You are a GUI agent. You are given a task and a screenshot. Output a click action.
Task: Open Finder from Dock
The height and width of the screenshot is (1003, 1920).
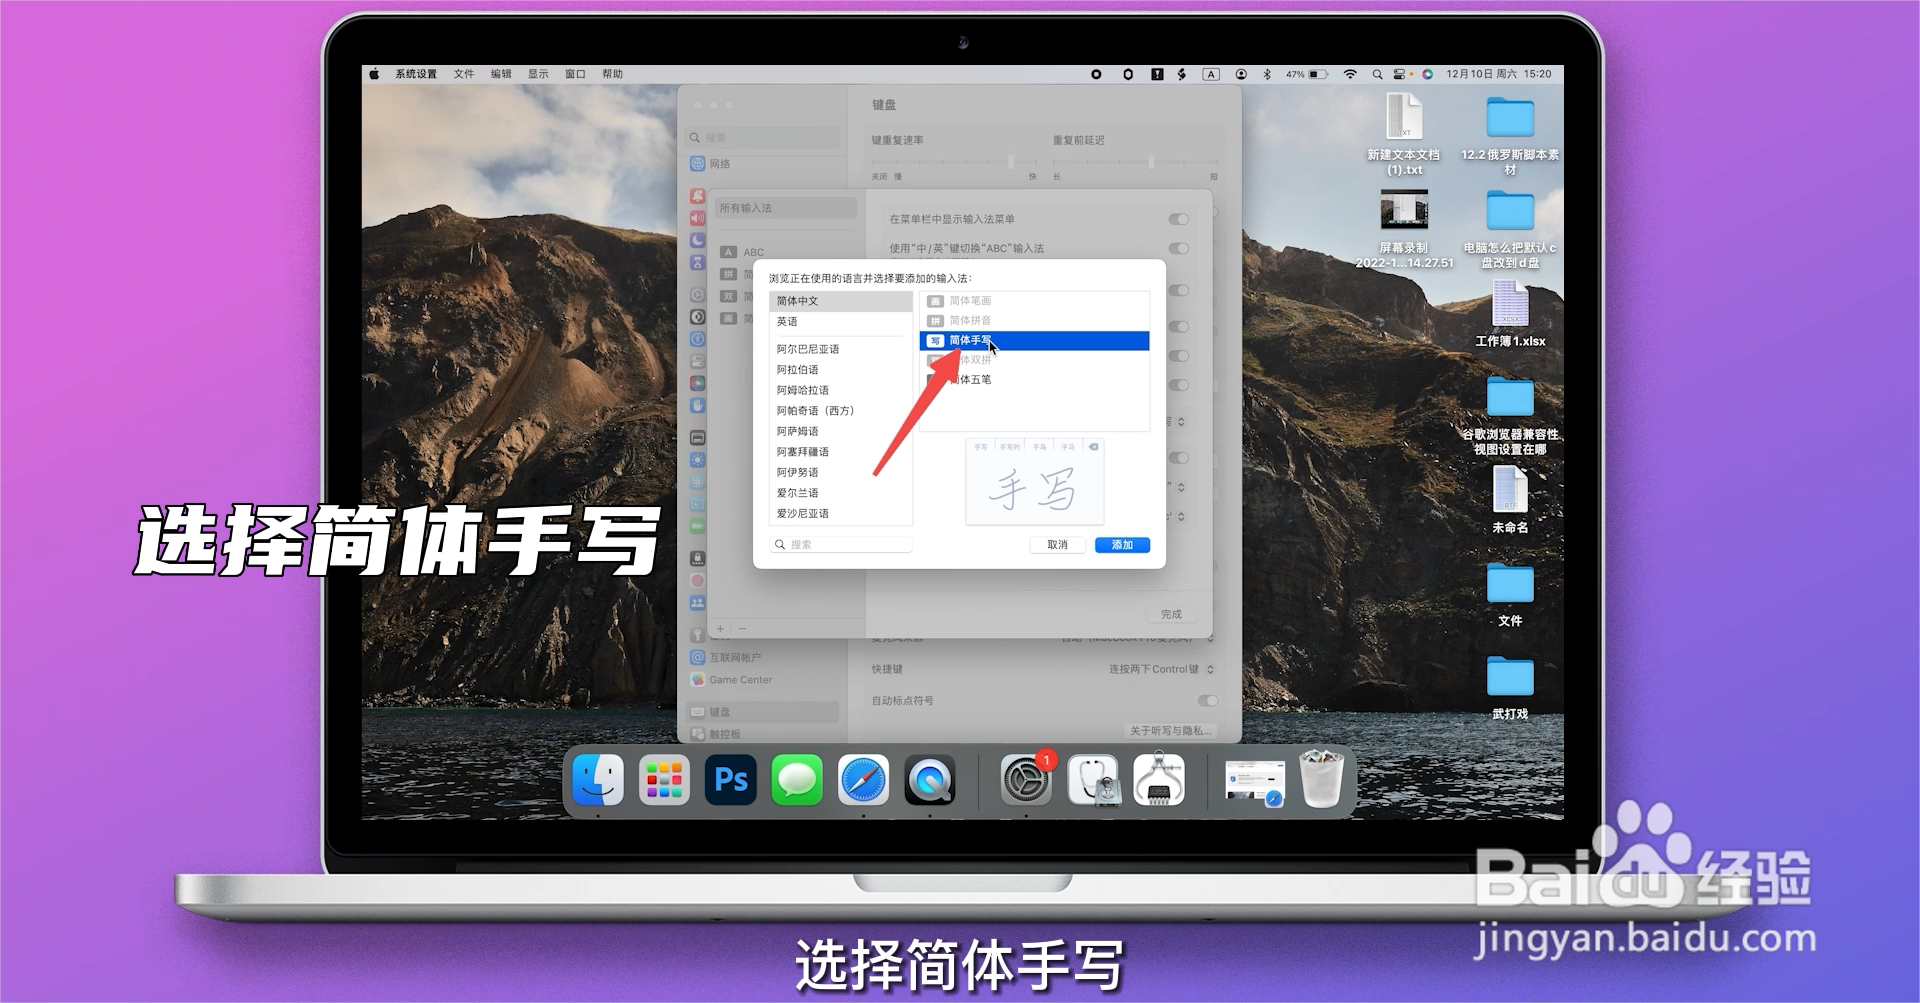598,780
